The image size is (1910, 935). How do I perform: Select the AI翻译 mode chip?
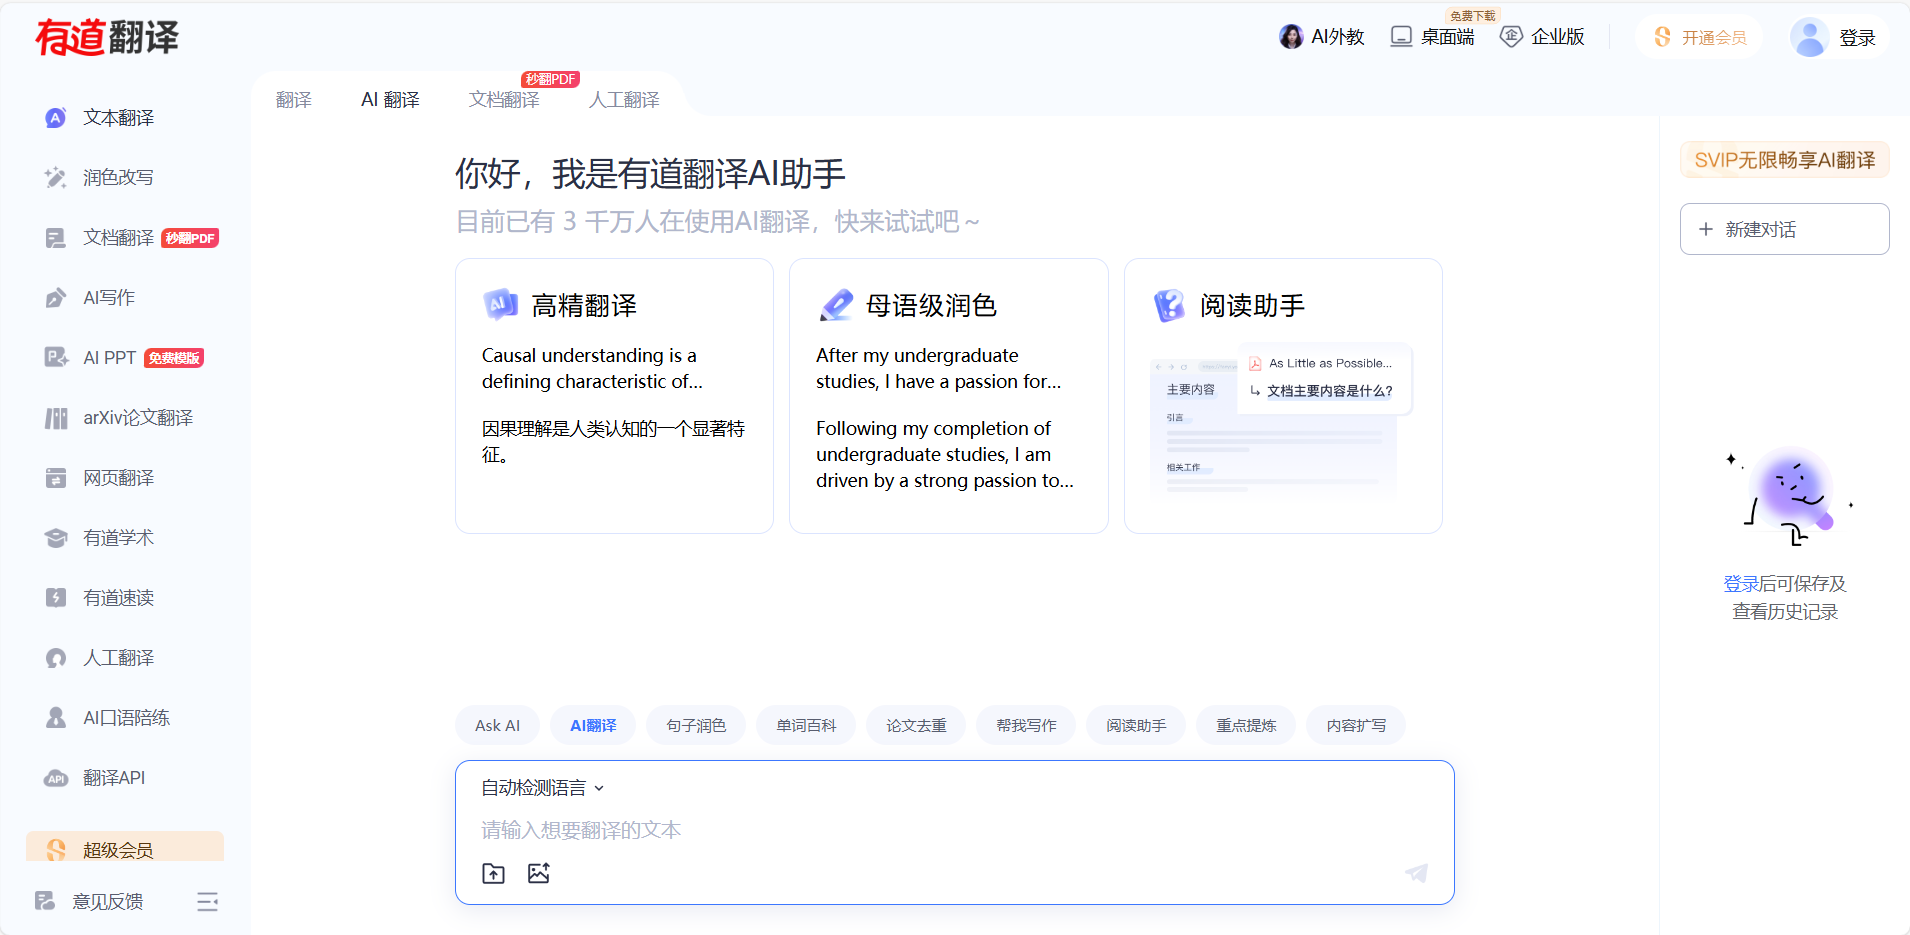pyautogui.click(x=593, y=725)
